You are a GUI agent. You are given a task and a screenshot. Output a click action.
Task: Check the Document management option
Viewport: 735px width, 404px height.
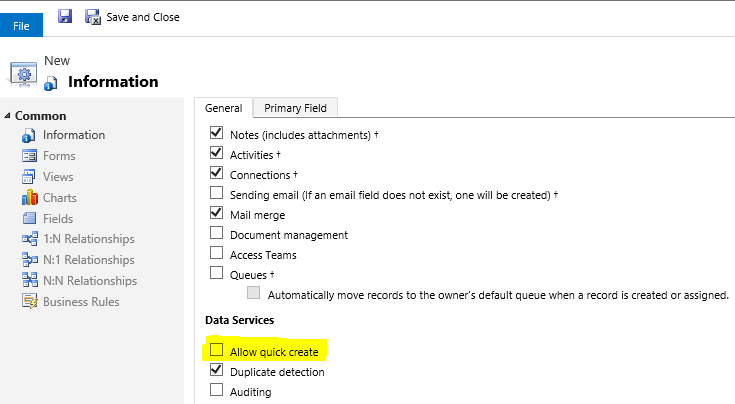(216, 235)
